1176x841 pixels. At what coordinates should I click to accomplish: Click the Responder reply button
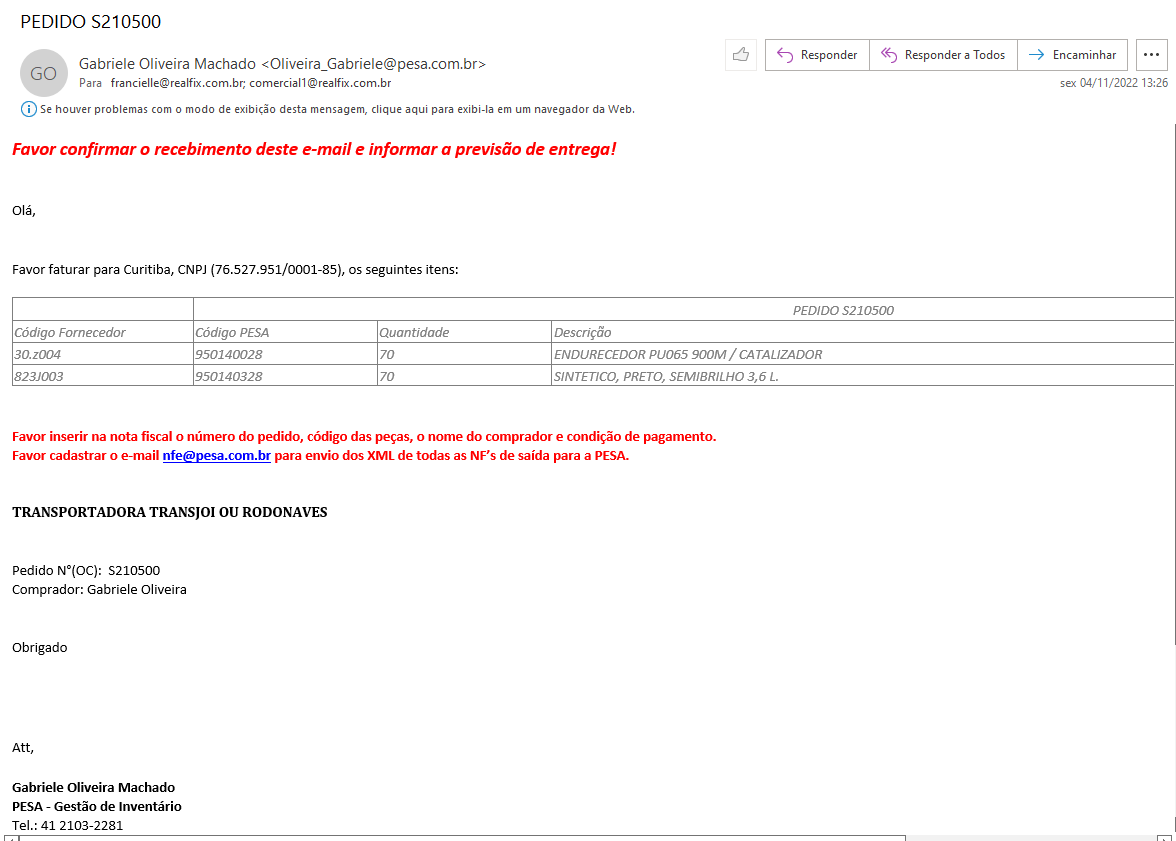click(817, 55)
